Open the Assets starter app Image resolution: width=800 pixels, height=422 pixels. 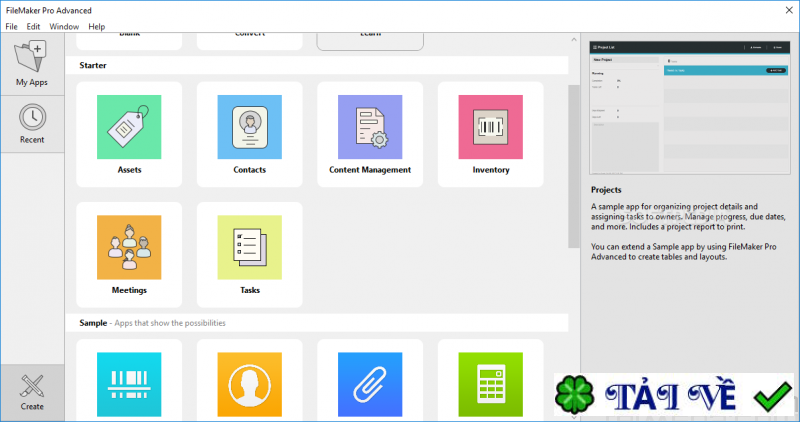[129, 134]
